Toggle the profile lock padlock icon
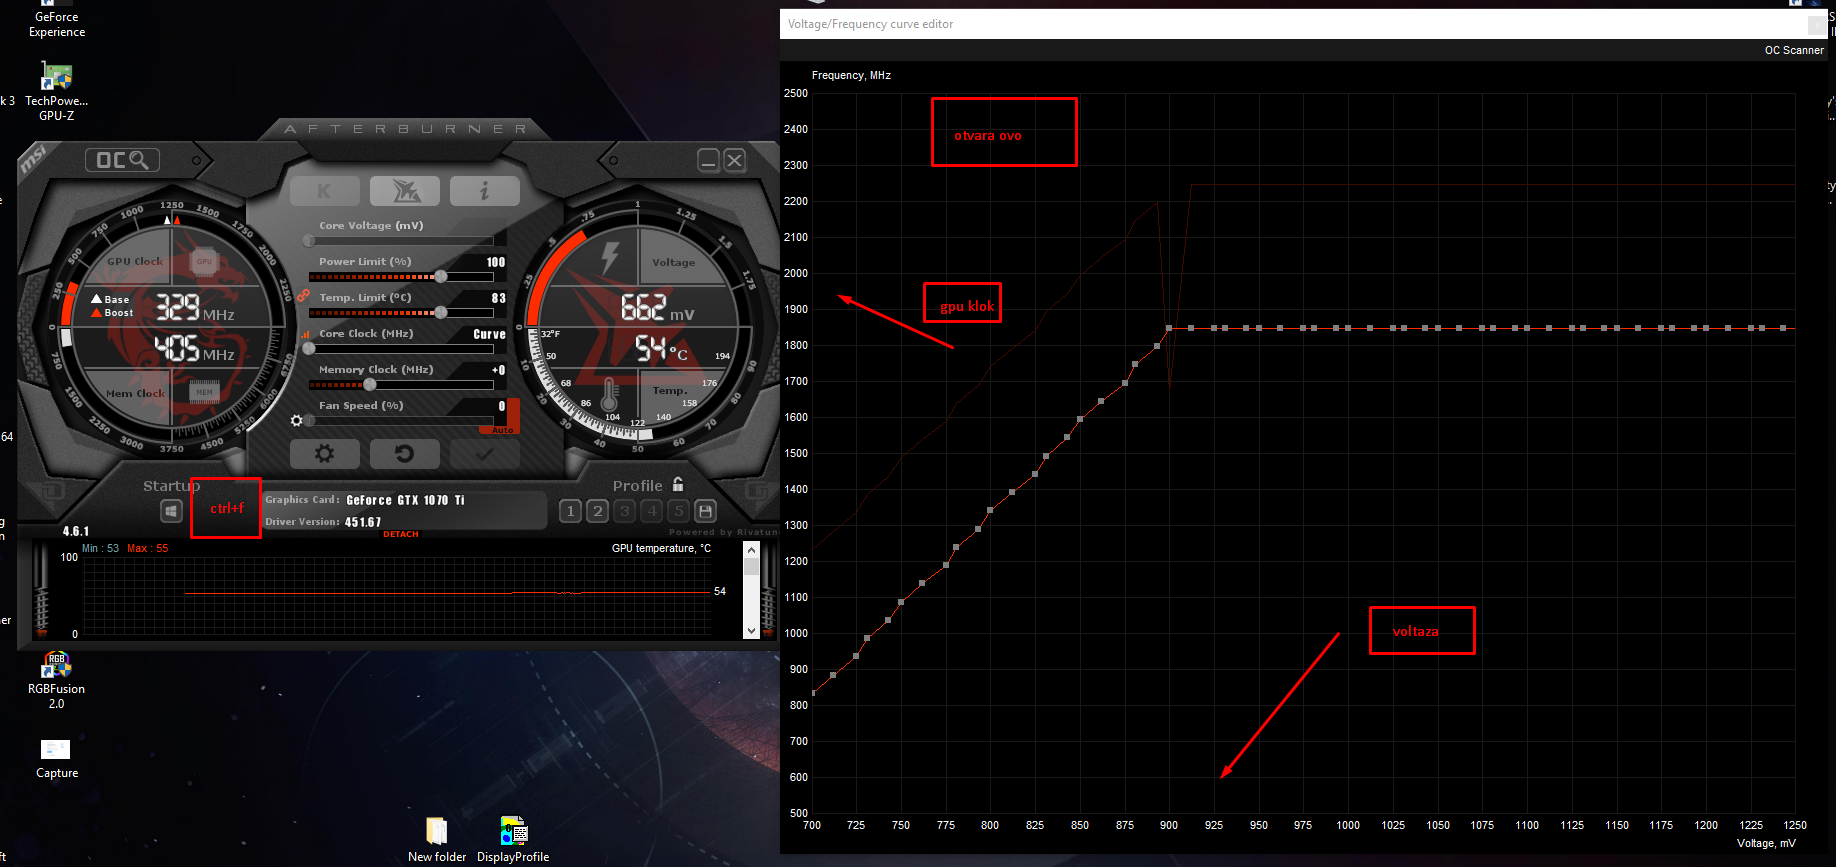This screenshot has width=1836, height=867. point(678,484)
